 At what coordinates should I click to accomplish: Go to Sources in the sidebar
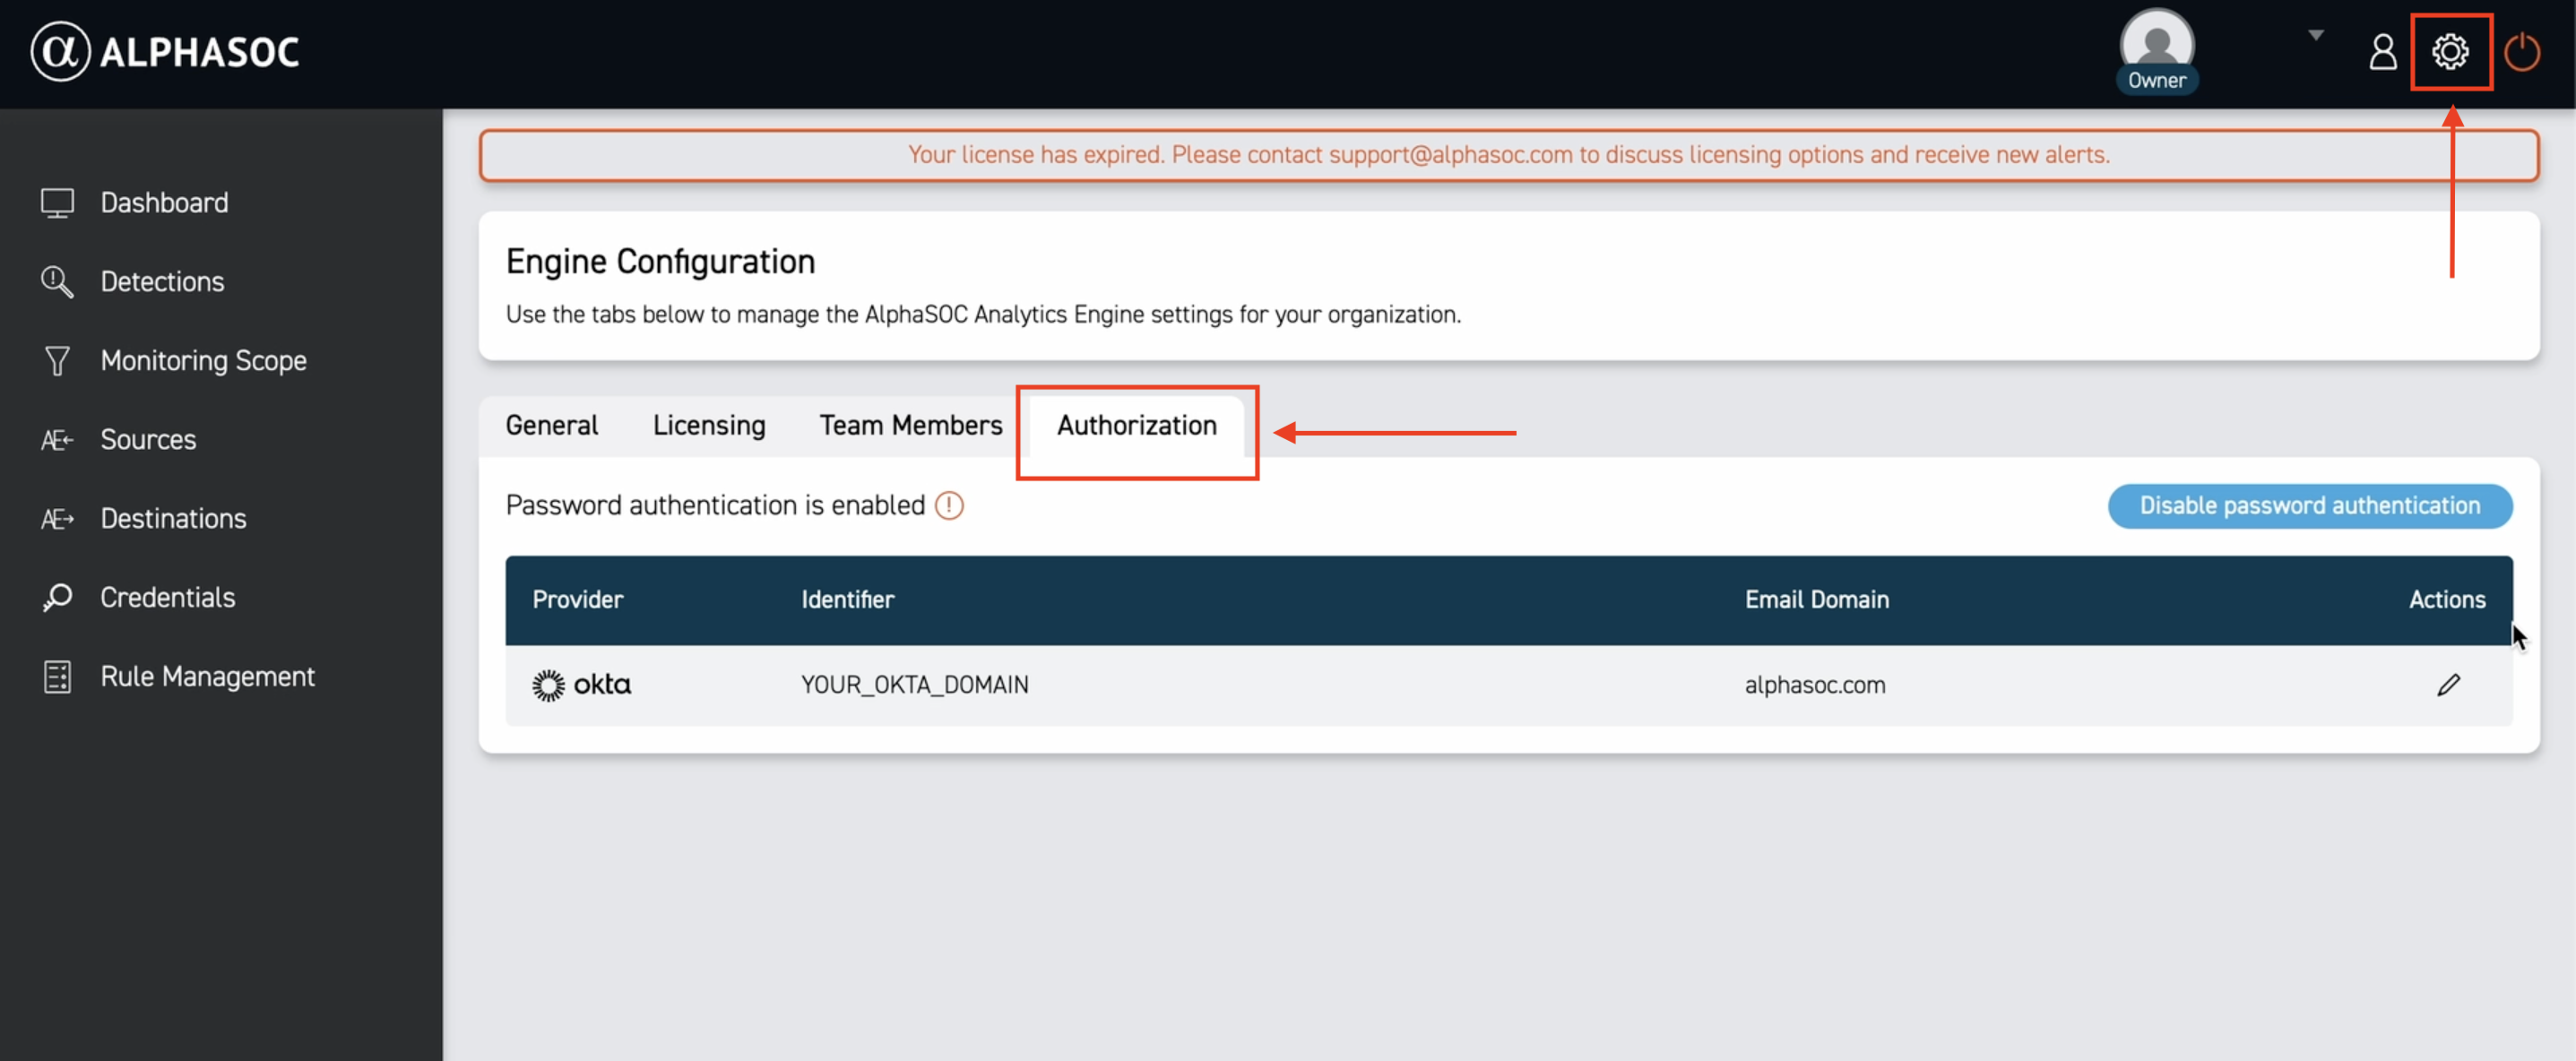pyautogui.click(x=148, y=440)
